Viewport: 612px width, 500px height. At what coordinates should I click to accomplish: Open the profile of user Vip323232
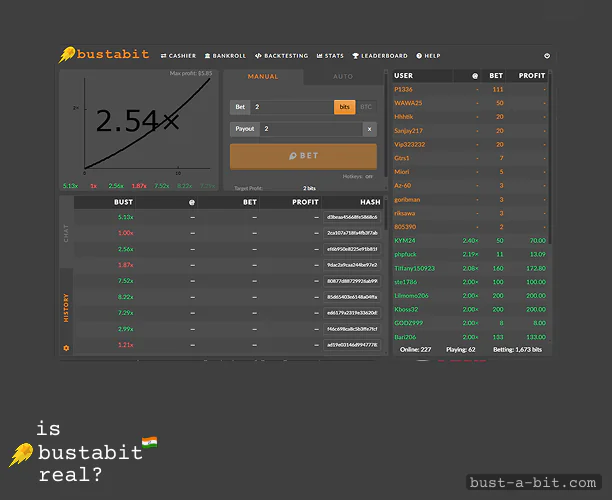[409, 144]
